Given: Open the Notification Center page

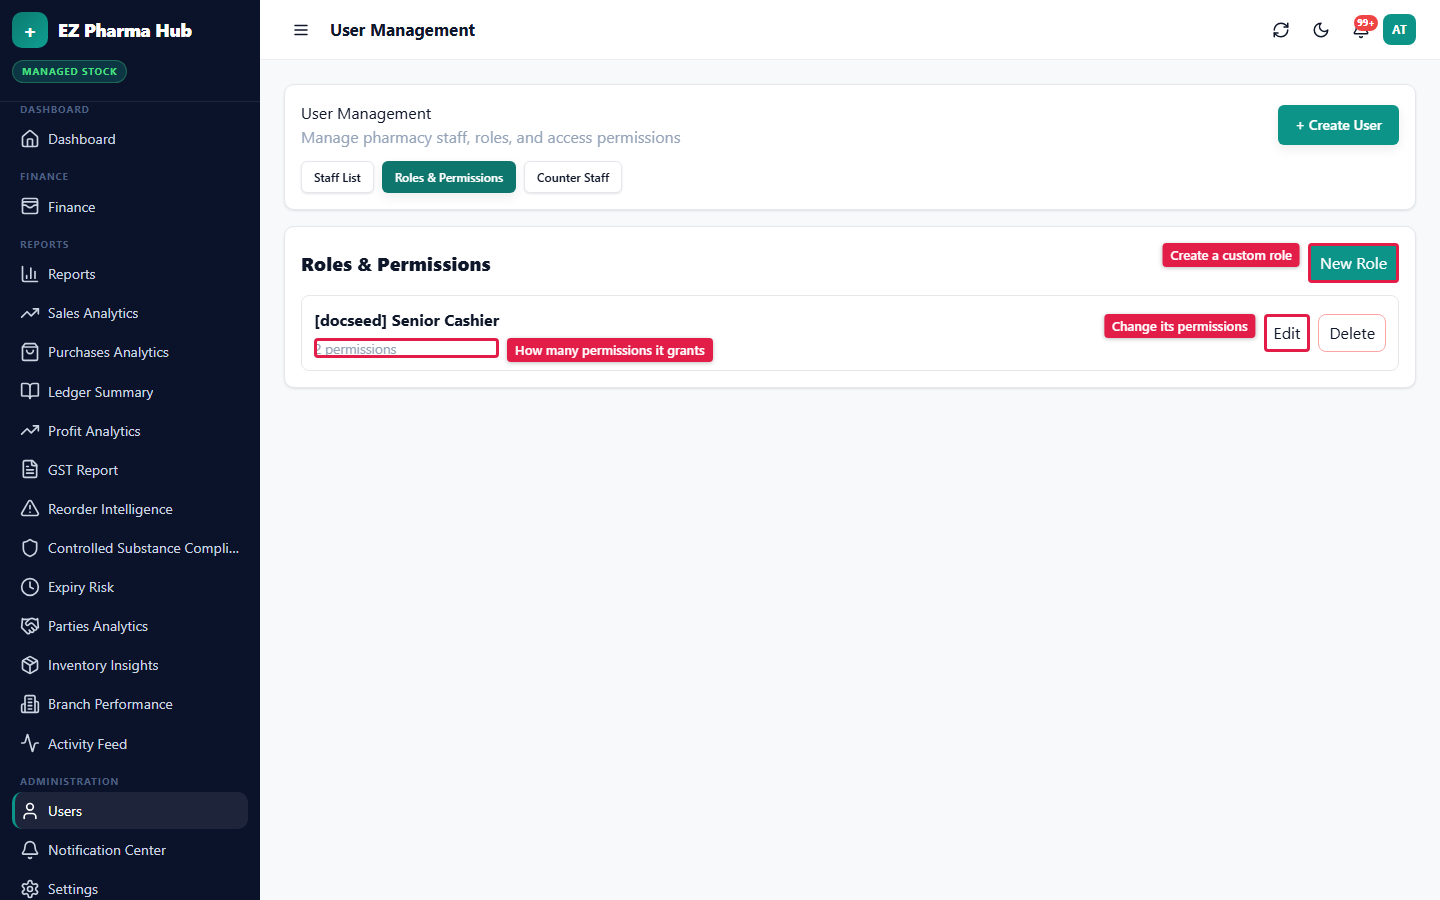Looking at the screenshot, I should tap(130, 850).
